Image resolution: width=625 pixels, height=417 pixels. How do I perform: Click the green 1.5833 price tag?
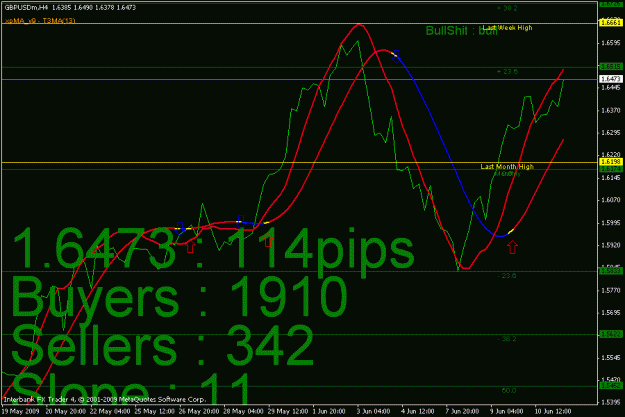[x=611, y=271]
